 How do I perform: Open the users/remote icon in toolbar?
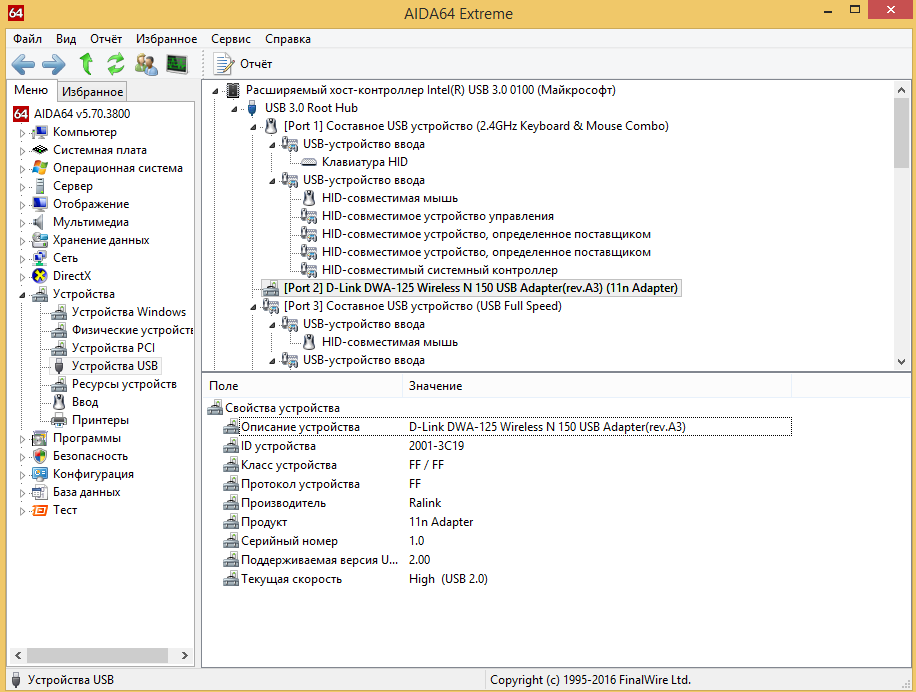(x=146, y=64)
